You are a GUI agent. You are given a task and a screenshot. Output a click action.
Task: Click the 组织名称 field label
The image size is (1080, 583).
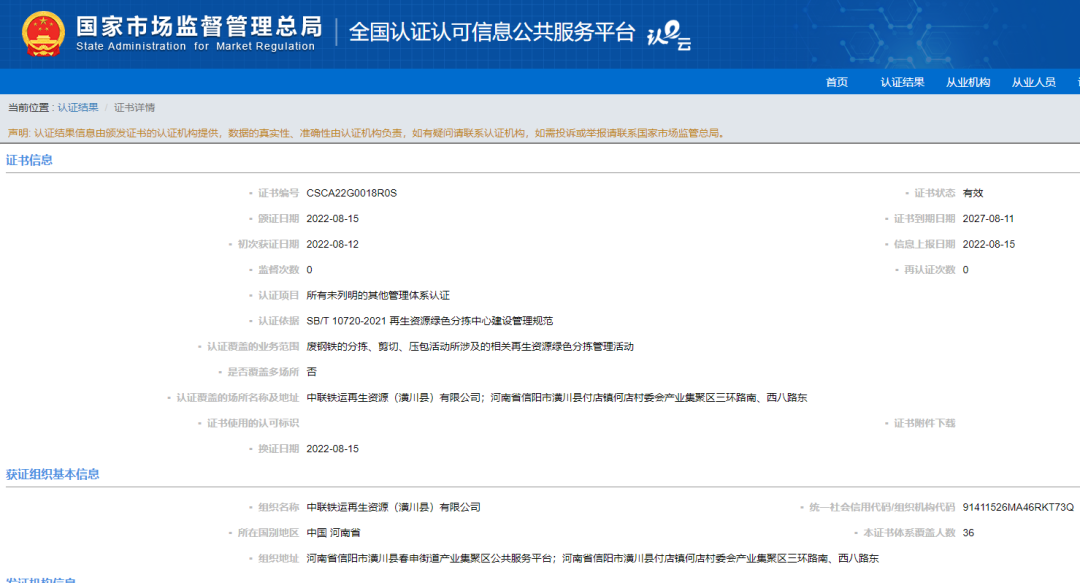(x=278, y=507)
